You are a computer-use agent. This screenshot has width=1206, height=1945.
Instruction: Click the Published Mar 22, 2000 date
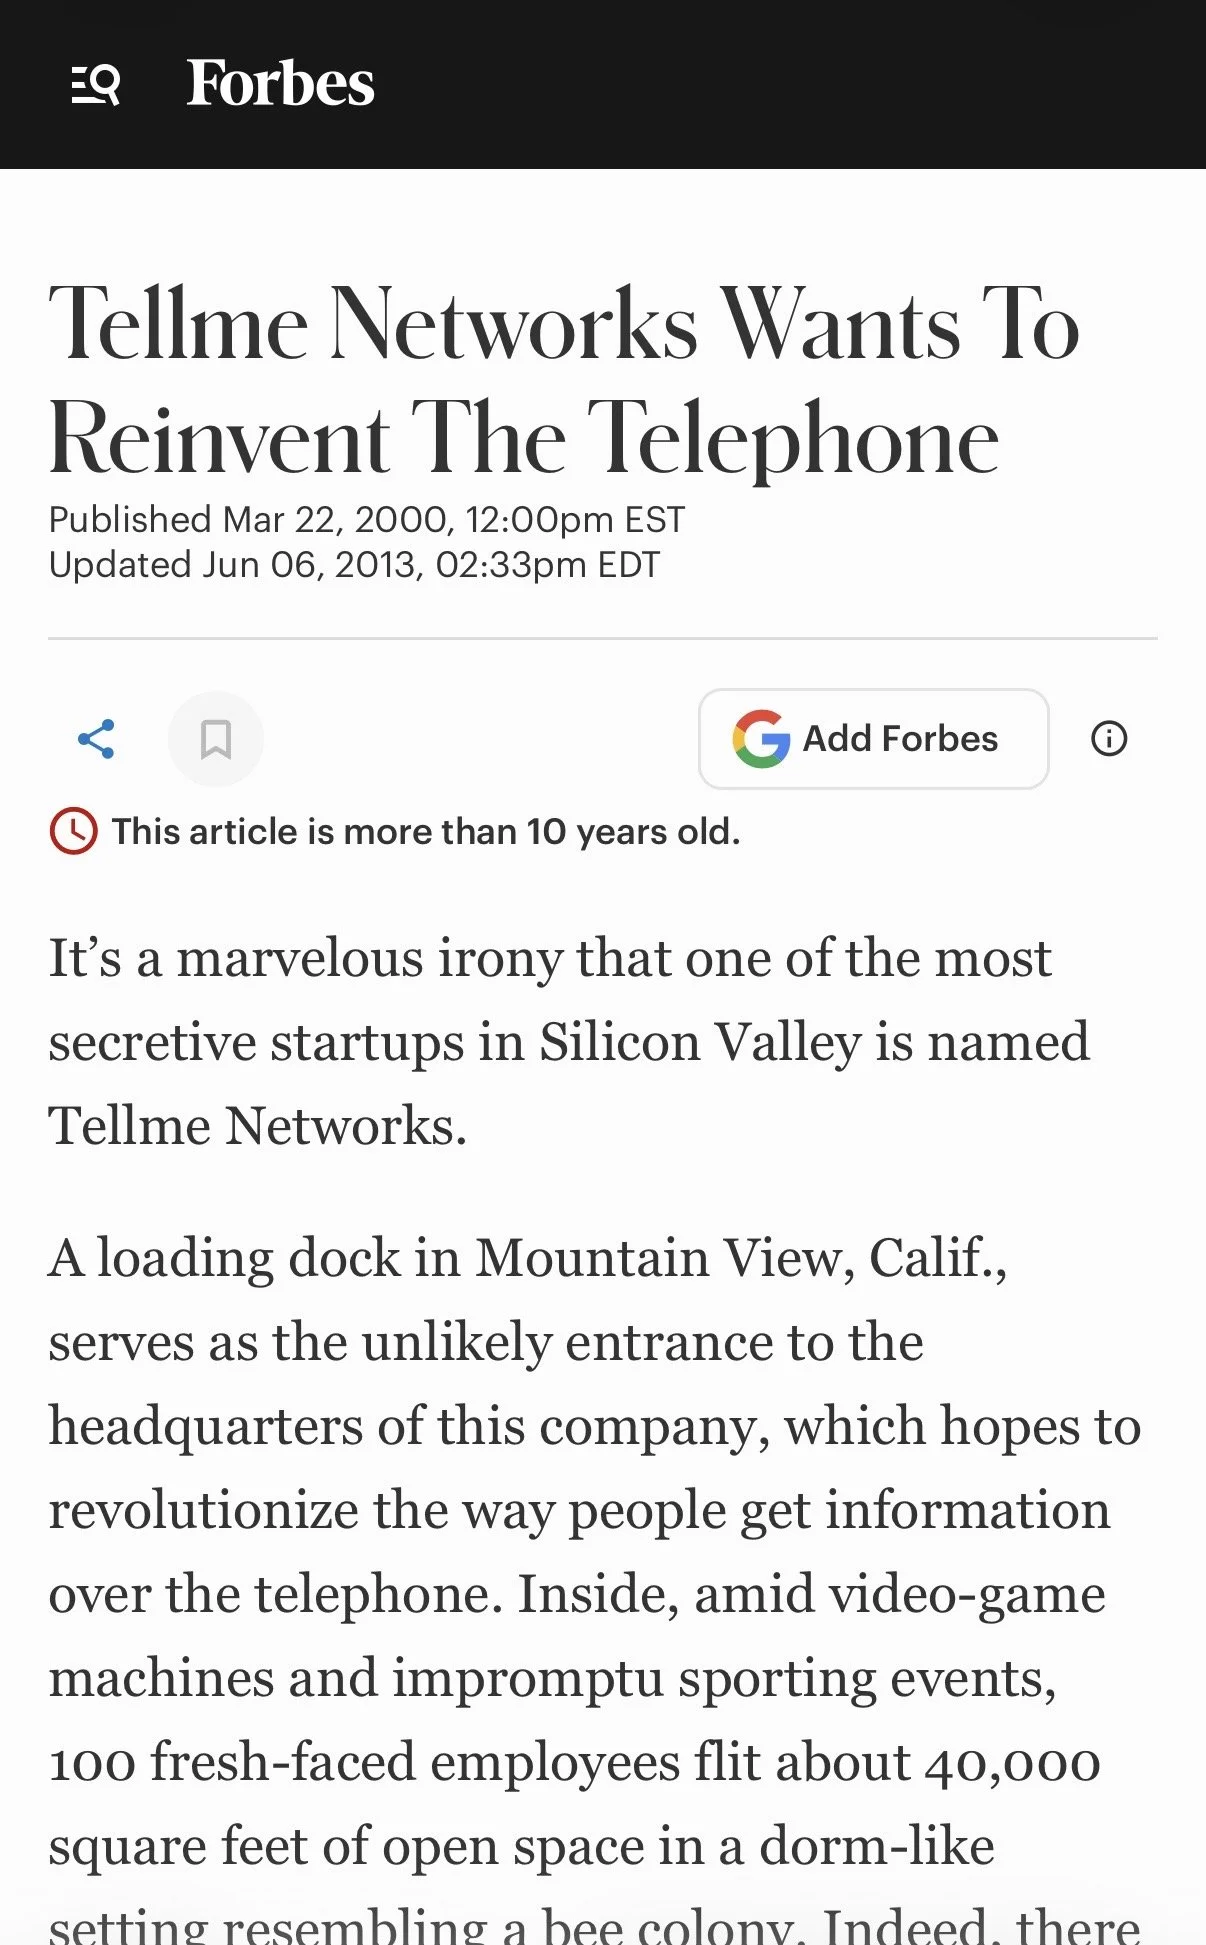(367, 520)
